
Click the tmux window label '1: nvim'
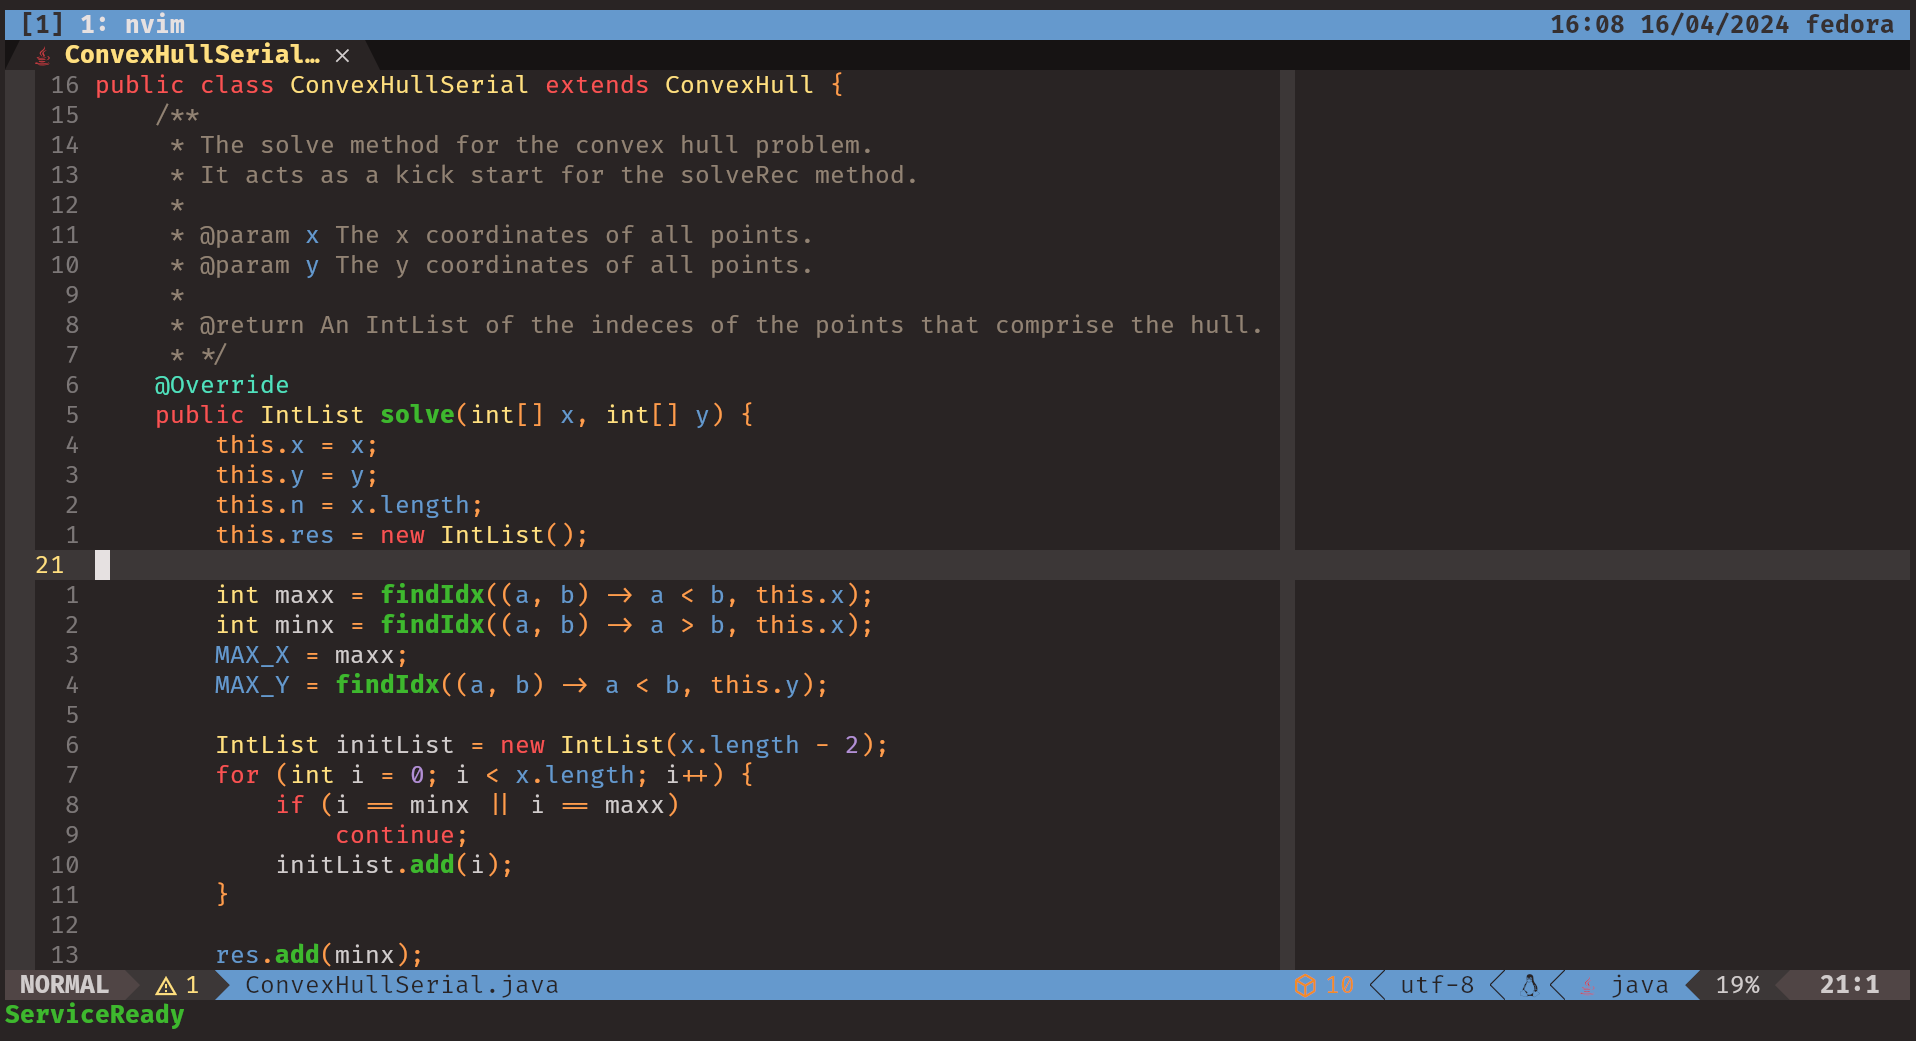point(132,24)
